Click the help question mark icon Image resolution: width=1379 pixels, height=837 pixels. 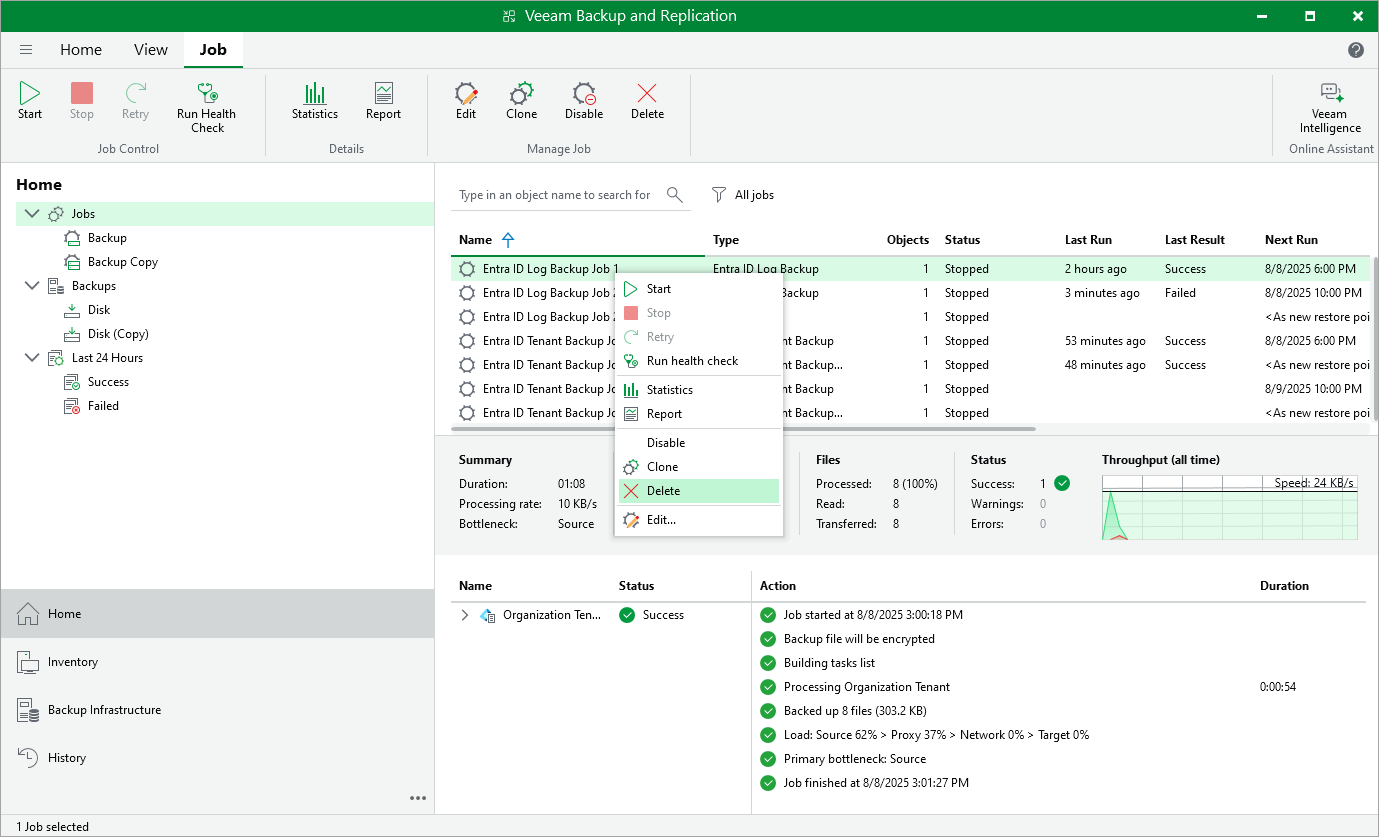point(1356,50)
